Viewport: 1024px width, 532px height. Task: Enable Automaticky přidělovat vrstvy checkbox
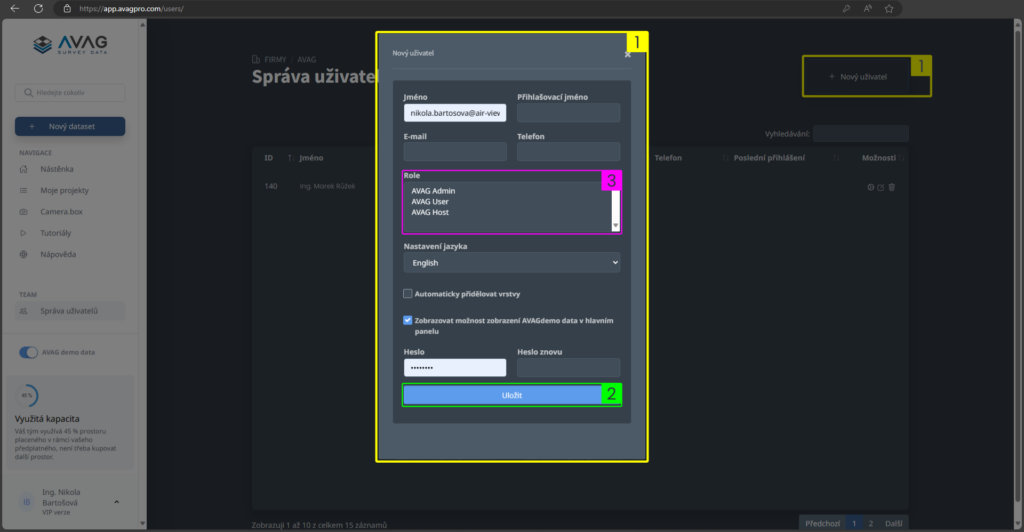pyautogui.click(x=408, y=294)
